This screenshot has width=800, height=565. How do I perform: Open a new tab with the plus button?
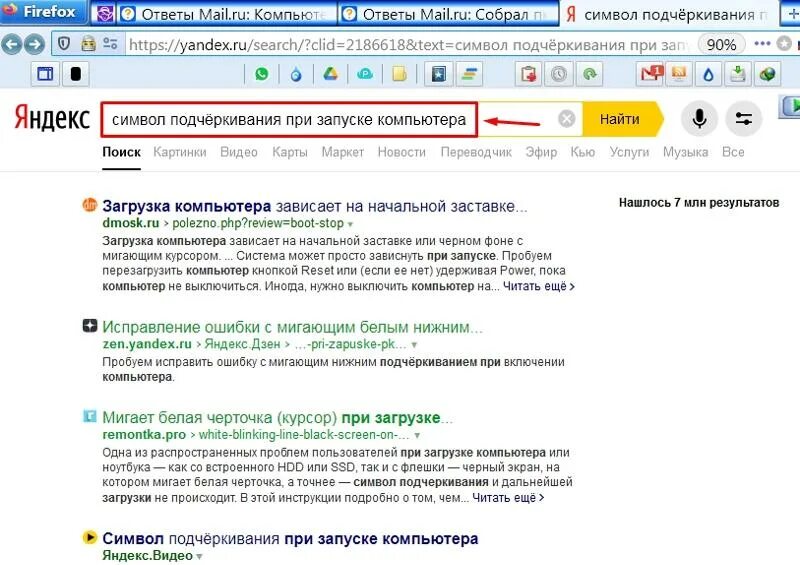click(x=791, y=14)
